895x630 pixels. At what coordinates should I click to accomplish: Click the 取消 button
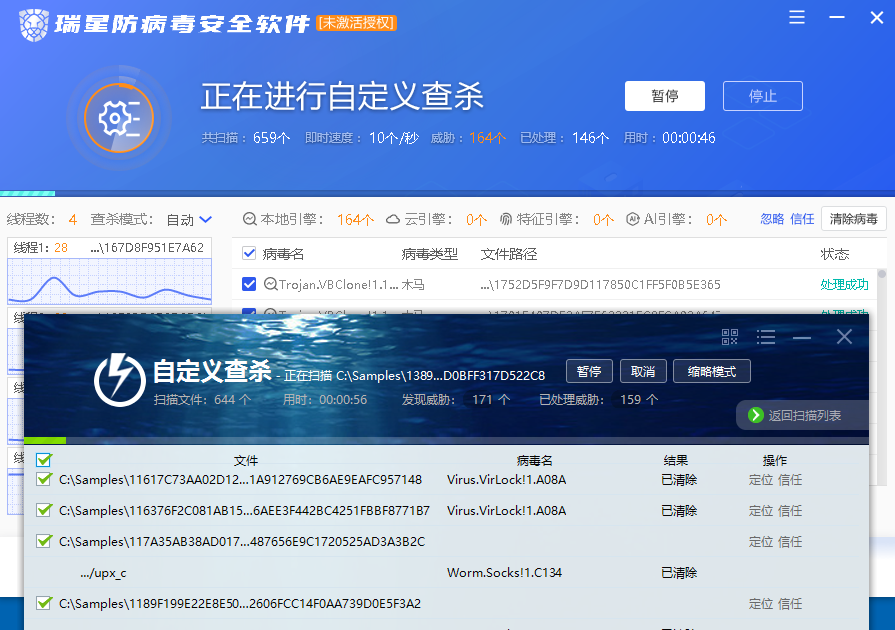tap(643, 371)
